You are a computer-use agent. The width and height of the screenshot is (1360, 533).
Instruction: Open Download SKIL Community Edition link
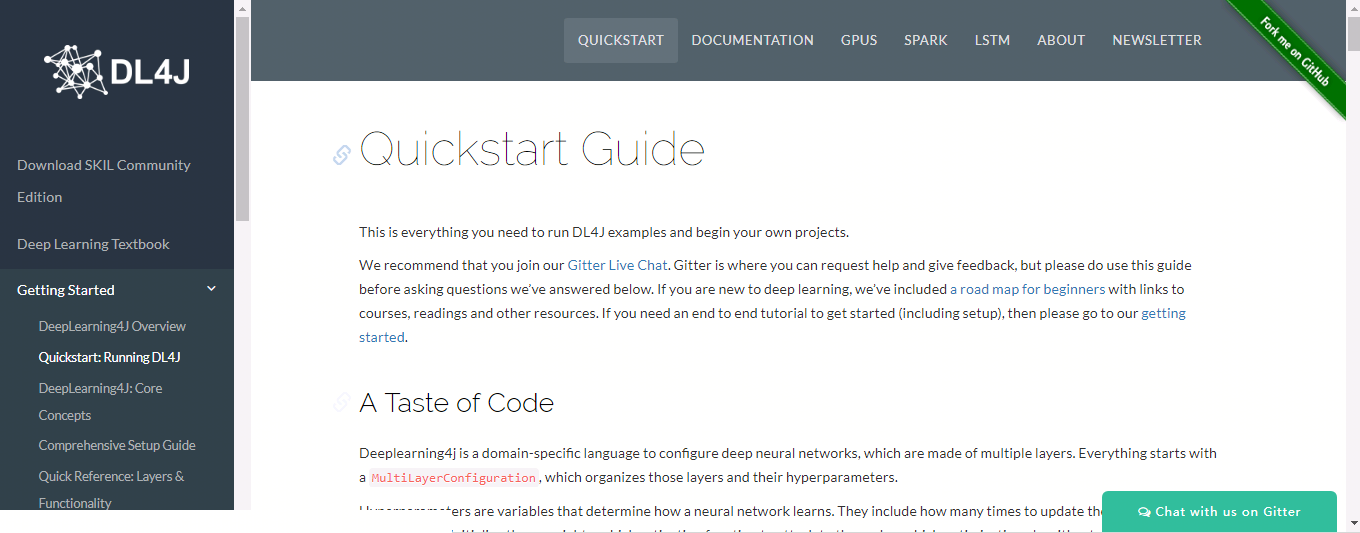point(104,181)
